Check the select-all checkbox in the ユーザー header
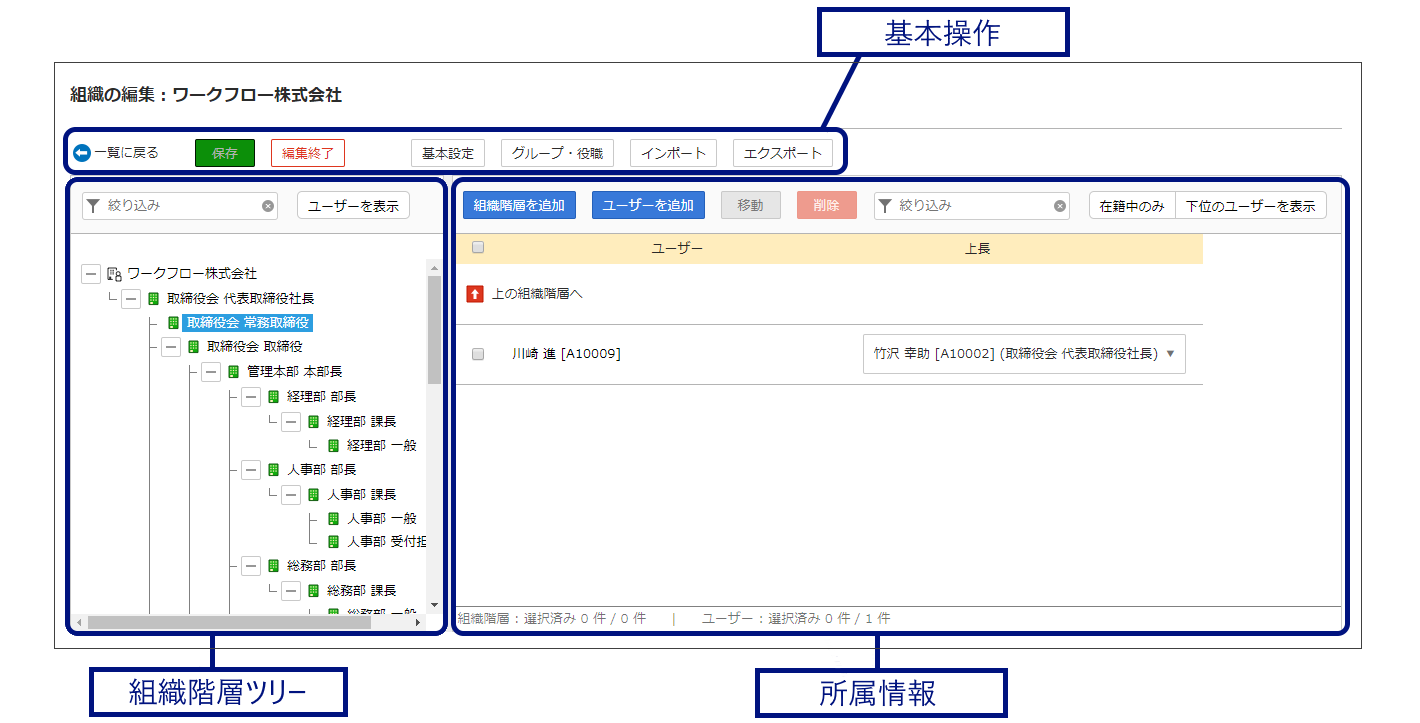This screenshot has width=1420, height=723. (x=478, y=247)
